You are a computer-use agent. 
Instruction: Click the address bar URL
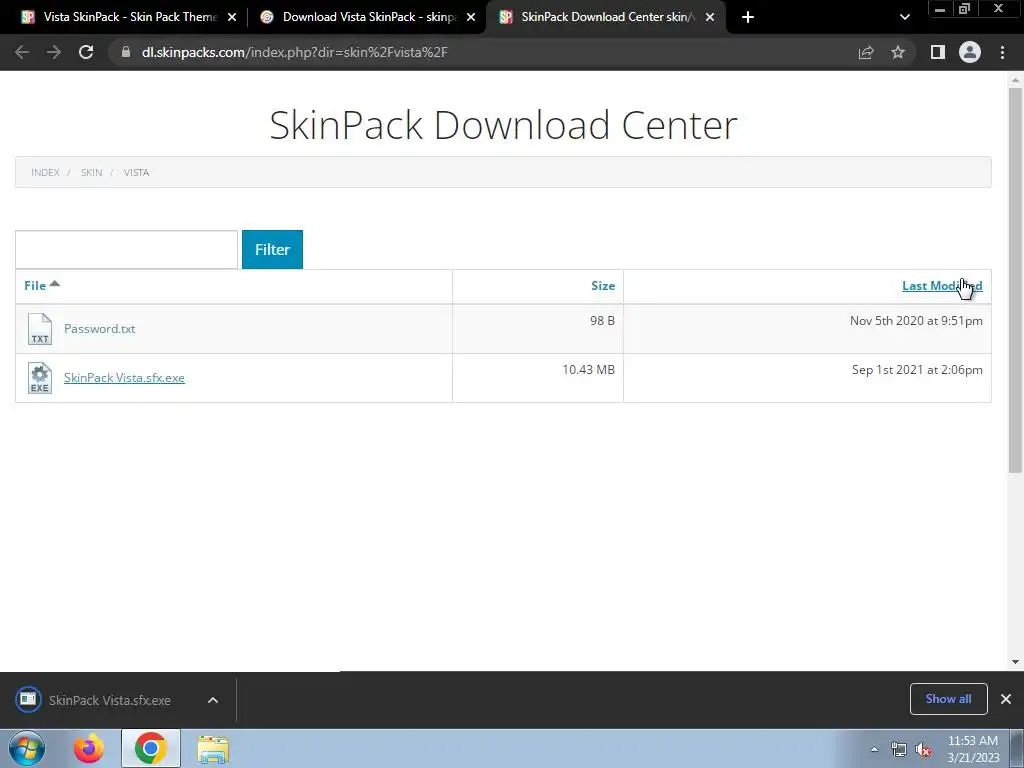click(x=295, y=52)
